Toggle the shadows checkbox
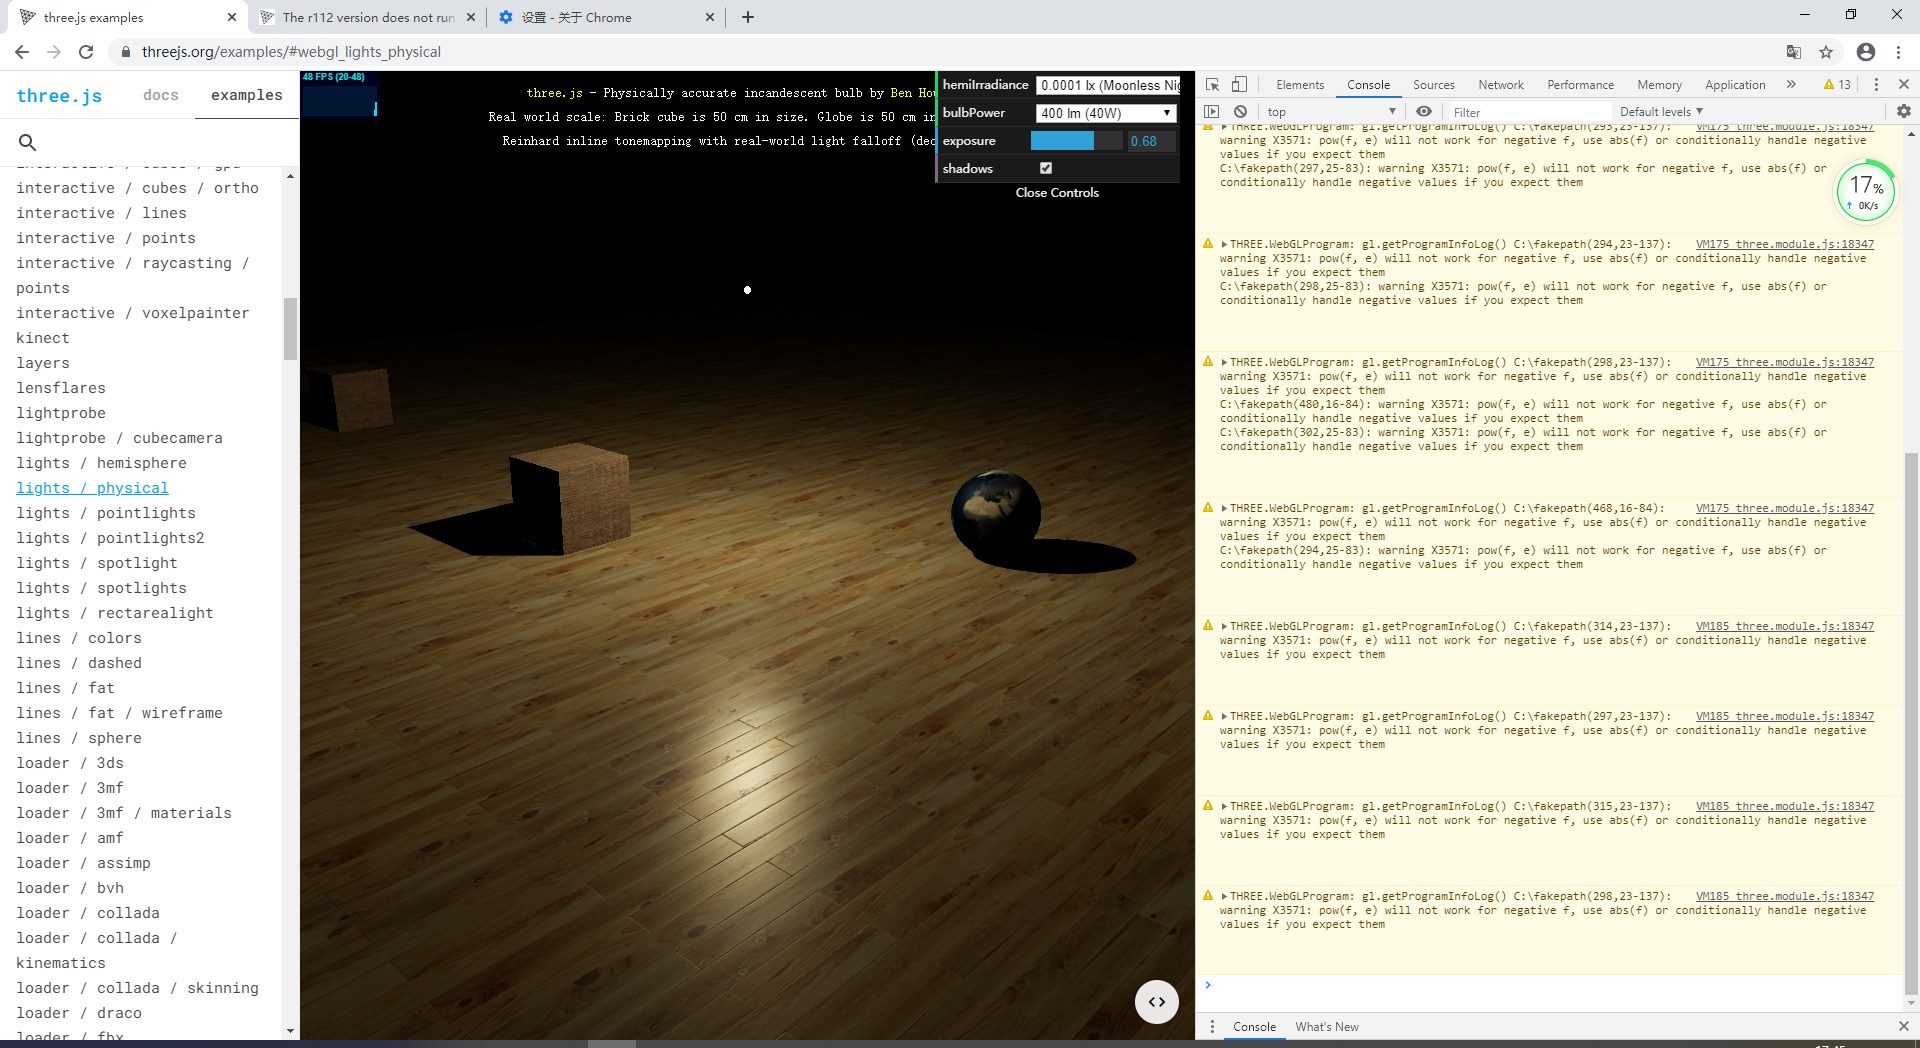This screenshot has height=1048, width=1920. pos(1046,168)
